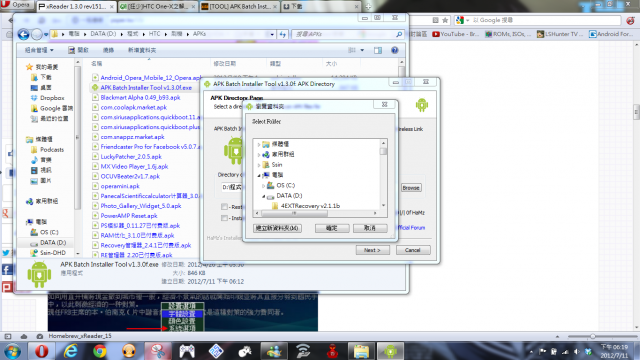The image size is (640, 360).
Task: Click Opera menu button top-left
Action: click(16, 5)
